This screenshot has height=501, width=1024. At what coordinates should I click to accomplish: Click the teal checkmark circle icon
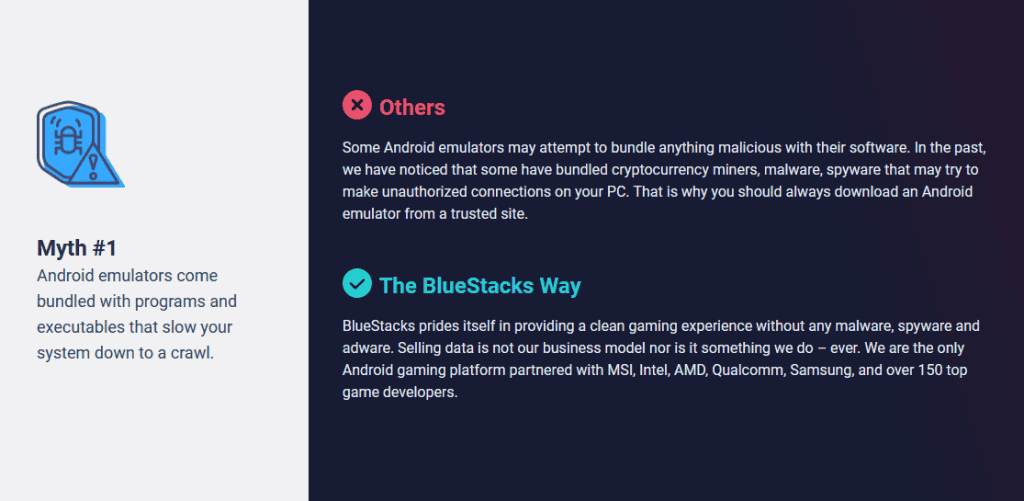click(x=357, y=283)
